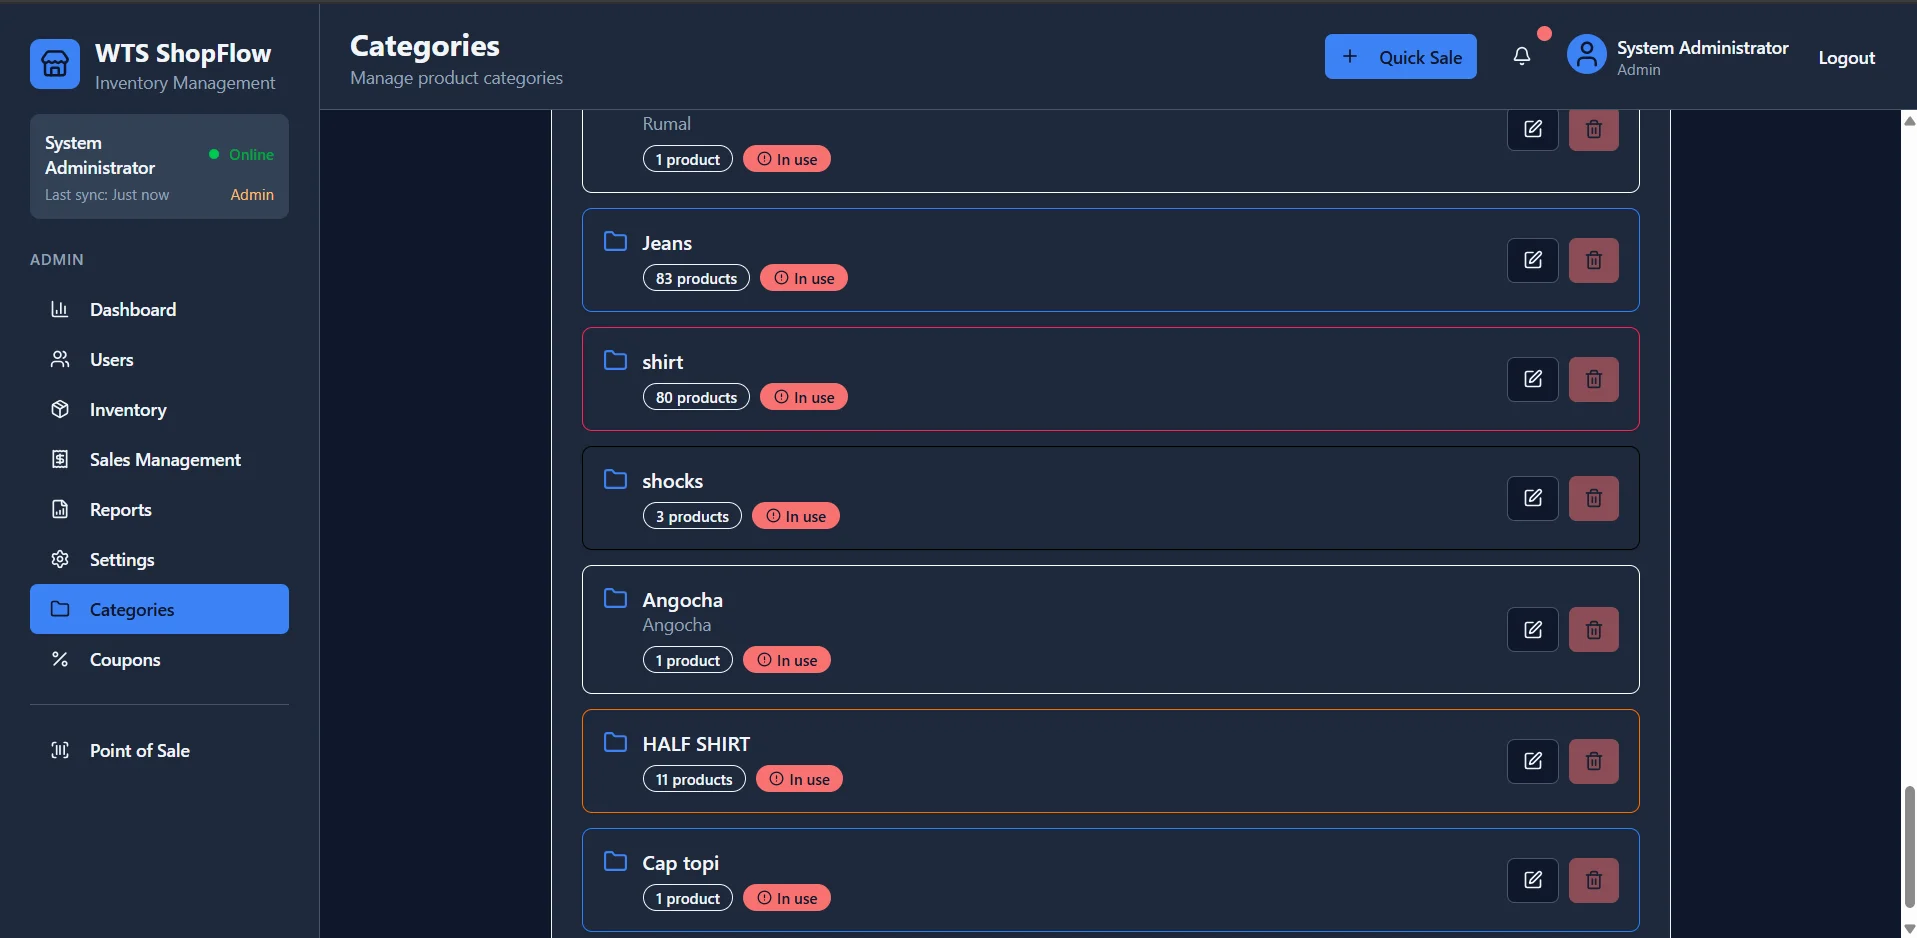Delete the Angocha category
This screenshot has height=938, width=1917.
[x=1593, y=630]
